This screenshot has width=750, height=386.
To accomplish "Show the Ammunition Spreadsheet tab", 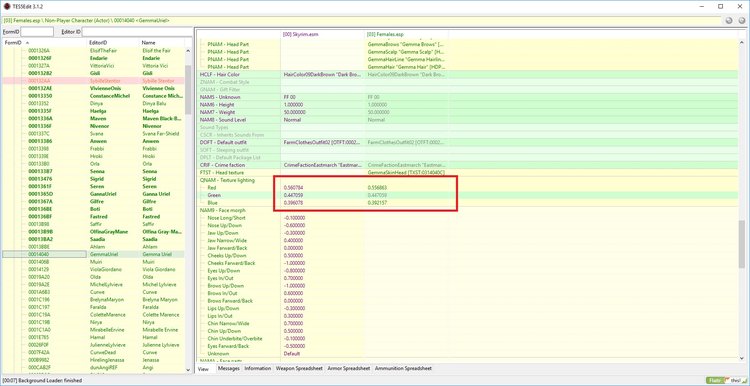I will pyautogui.click(x=403, y=369).
